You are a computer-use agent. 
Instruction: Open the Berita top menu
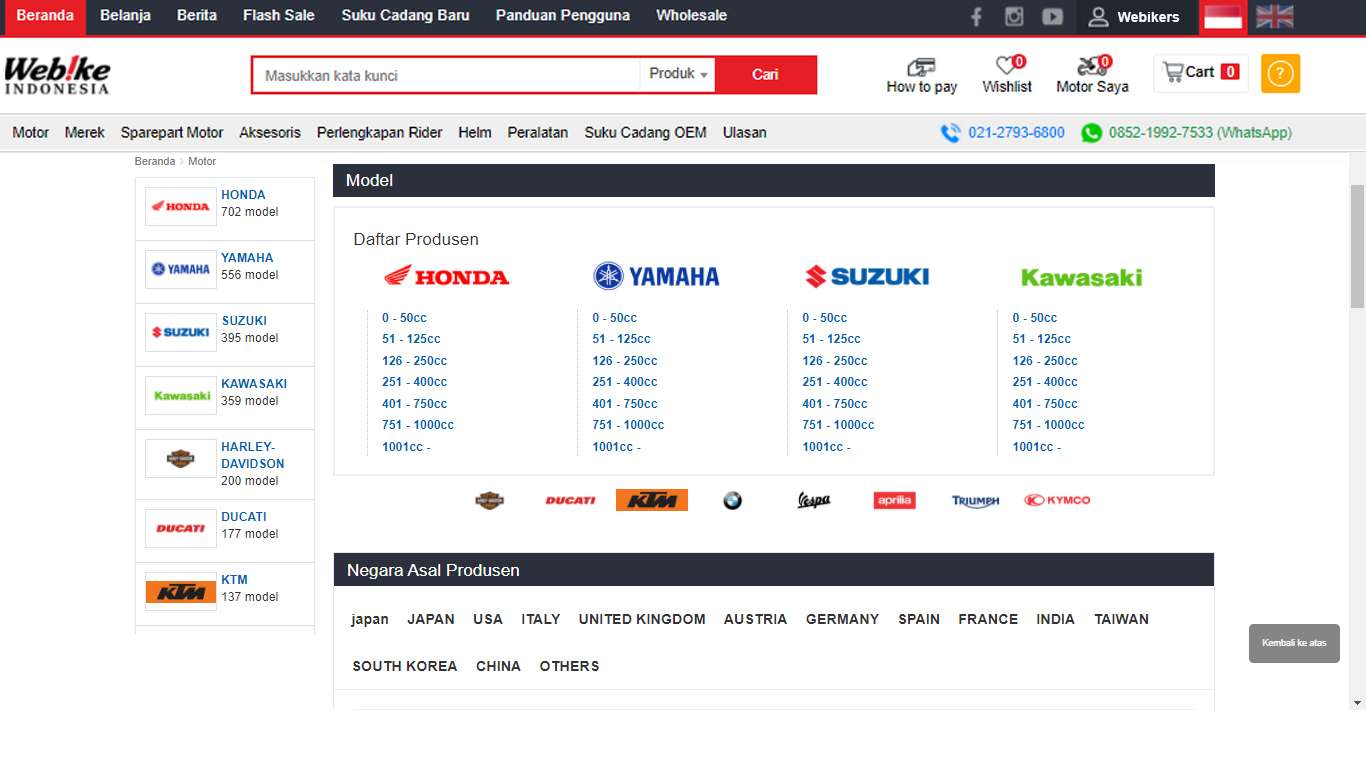point(197,16)
